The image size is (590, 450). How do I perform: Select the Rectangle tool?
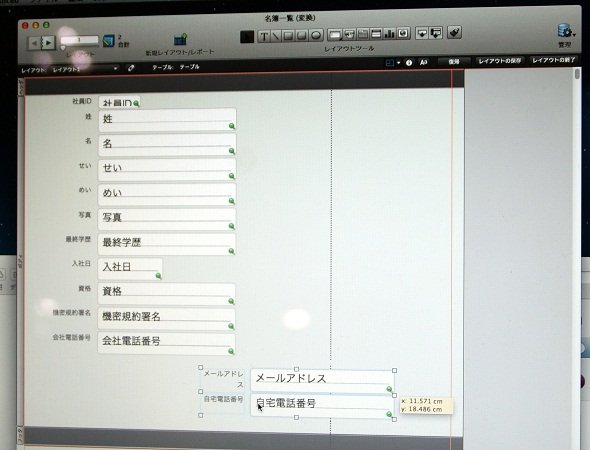[288, 36]
